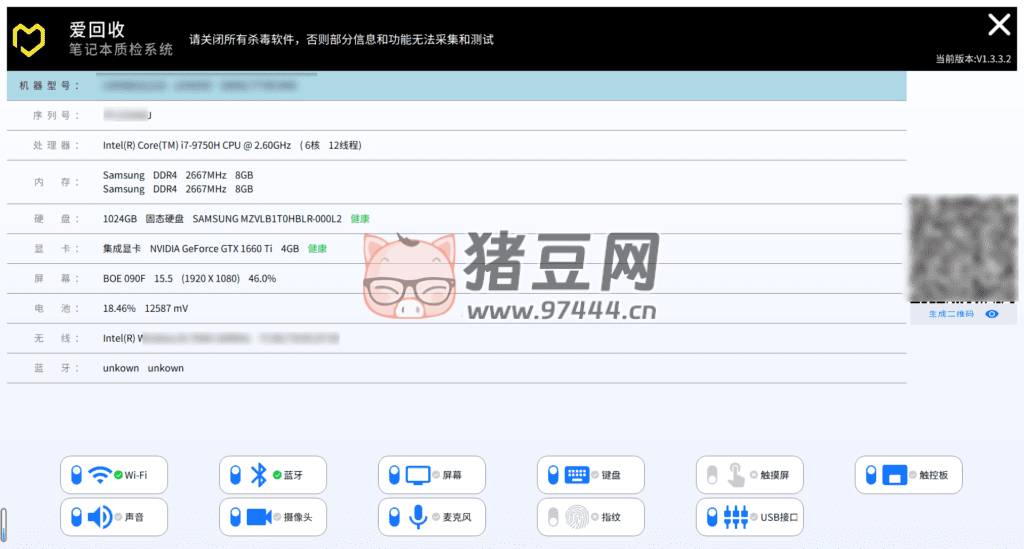
Task: Click the fingerprint (指纹) icon
Action: 577,517
